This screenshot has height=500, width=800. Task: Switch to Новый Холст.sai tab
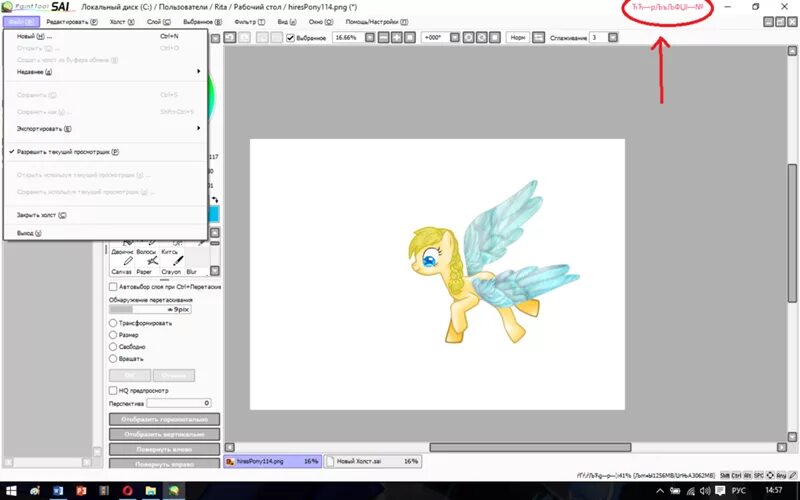click(x=372, y=461)
